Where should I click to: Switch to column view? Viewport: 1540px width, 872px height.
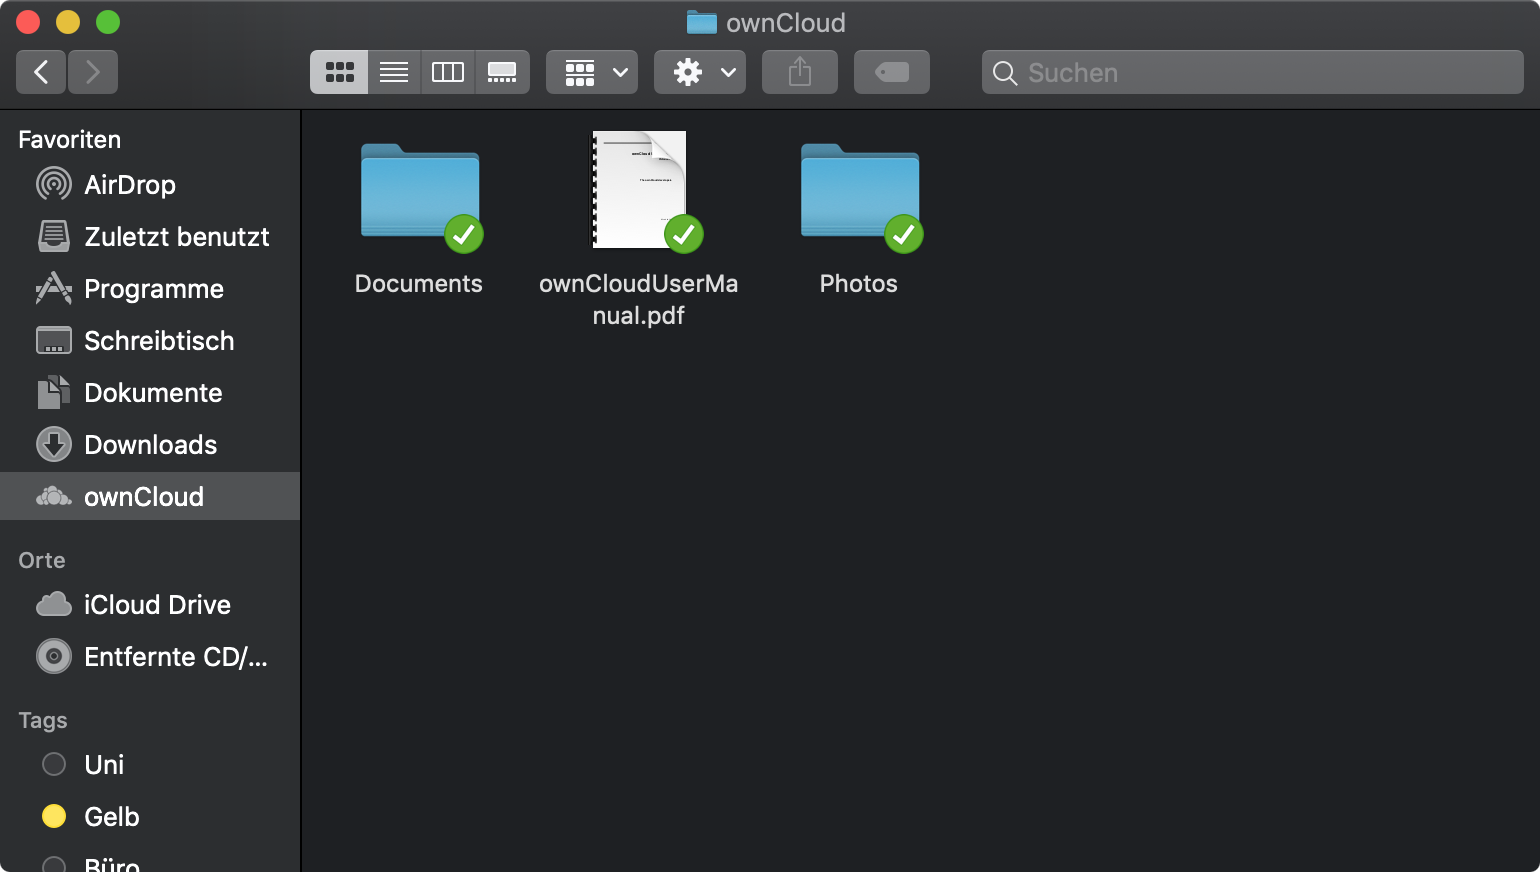click(448, 72)
